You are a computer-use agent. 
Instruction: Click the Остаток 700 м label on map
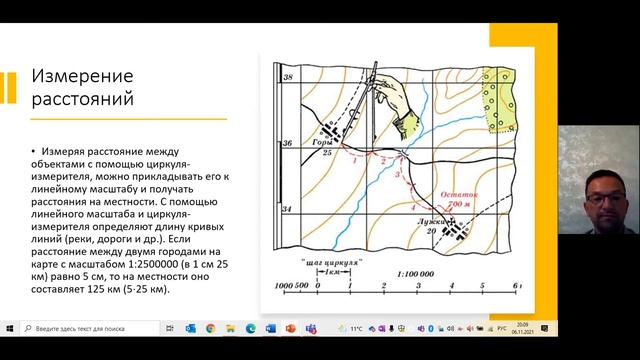[x=459, y=199]
